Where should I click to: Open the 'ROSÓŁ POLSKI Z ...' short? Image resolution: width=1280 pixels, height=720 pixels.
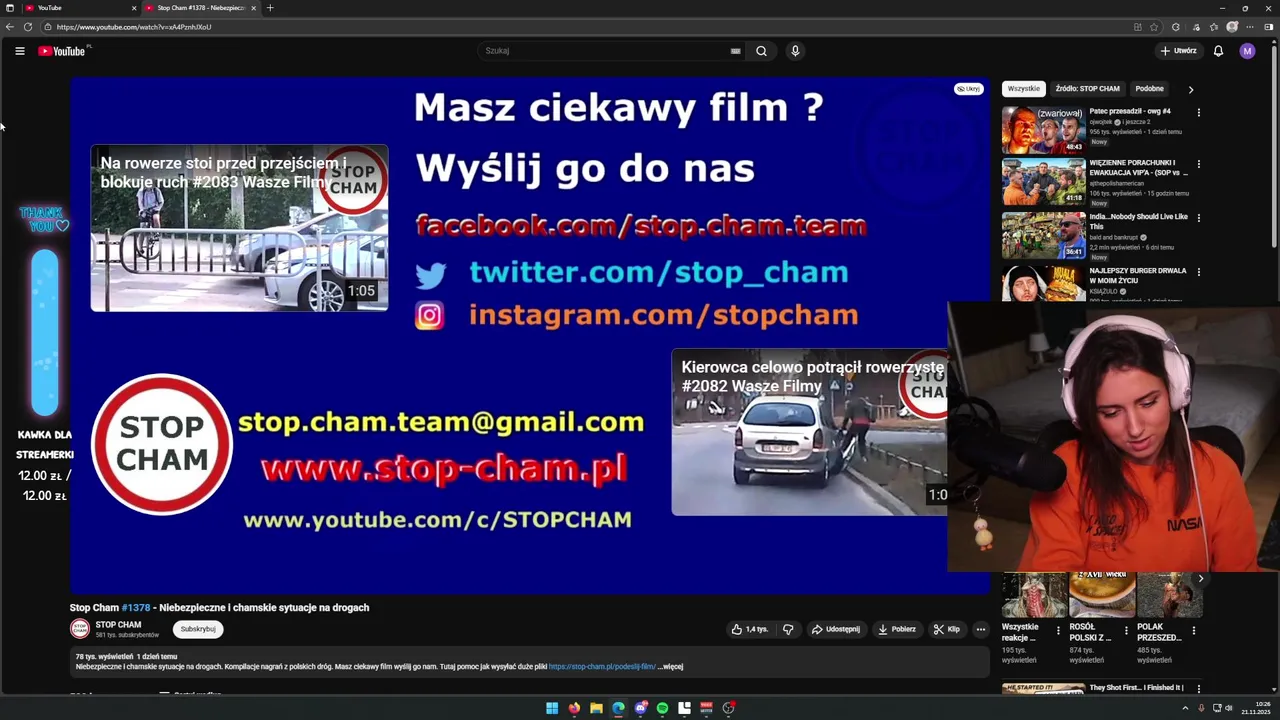pos(1102,595)
